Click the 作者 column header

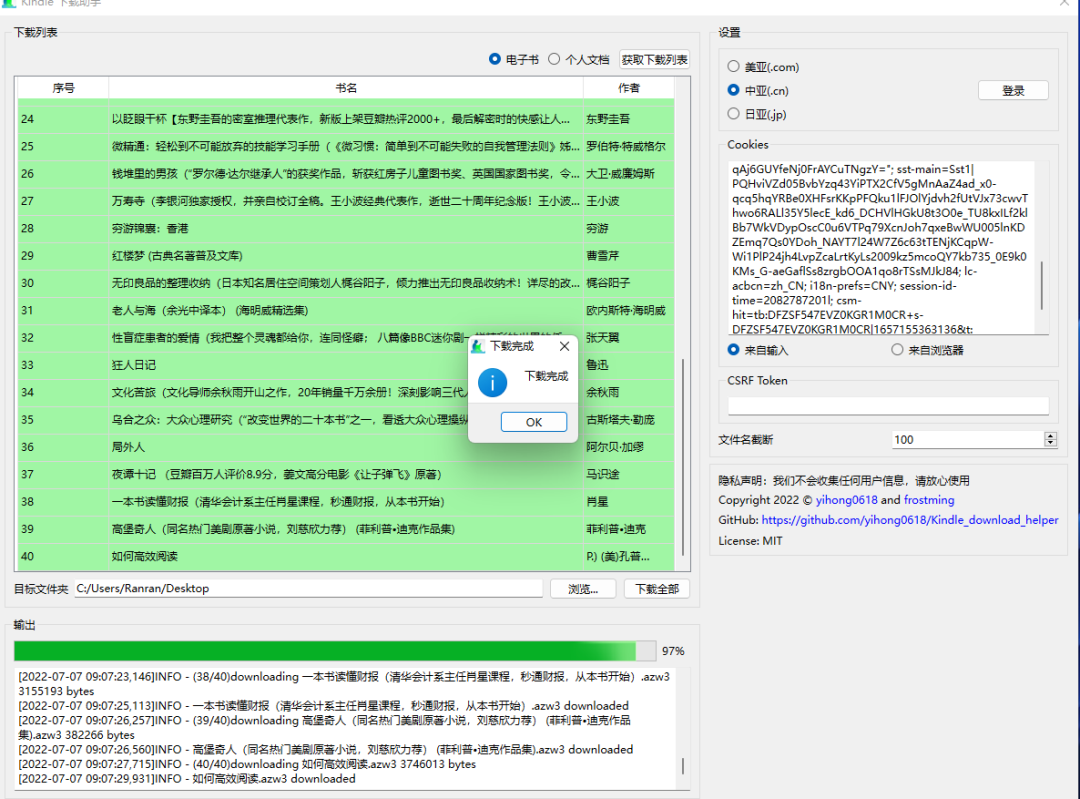[628, 87]
